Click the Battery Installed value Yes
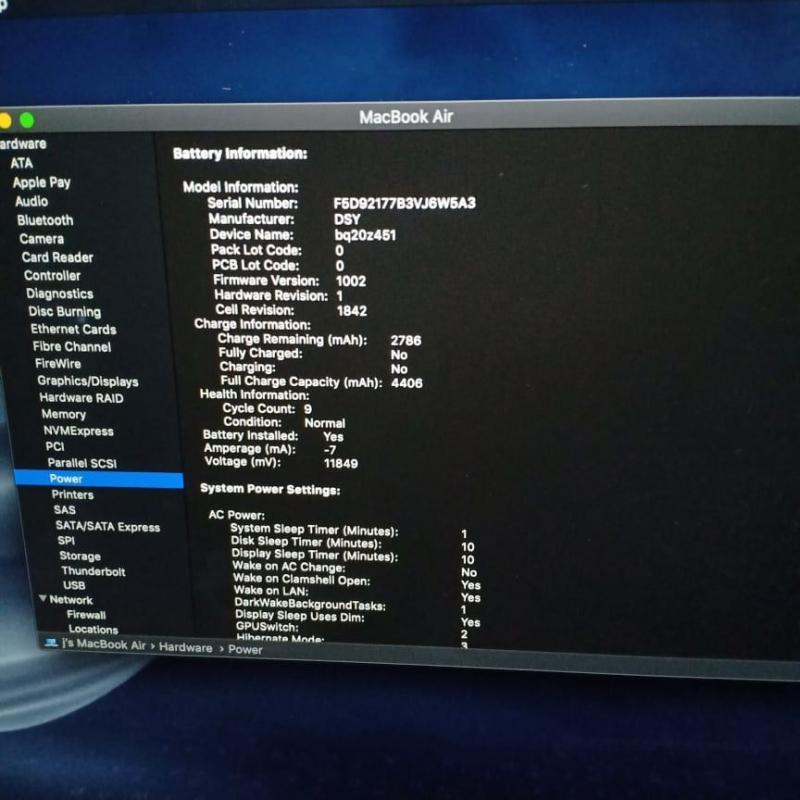800x800 pixels. tap(333, 437)
